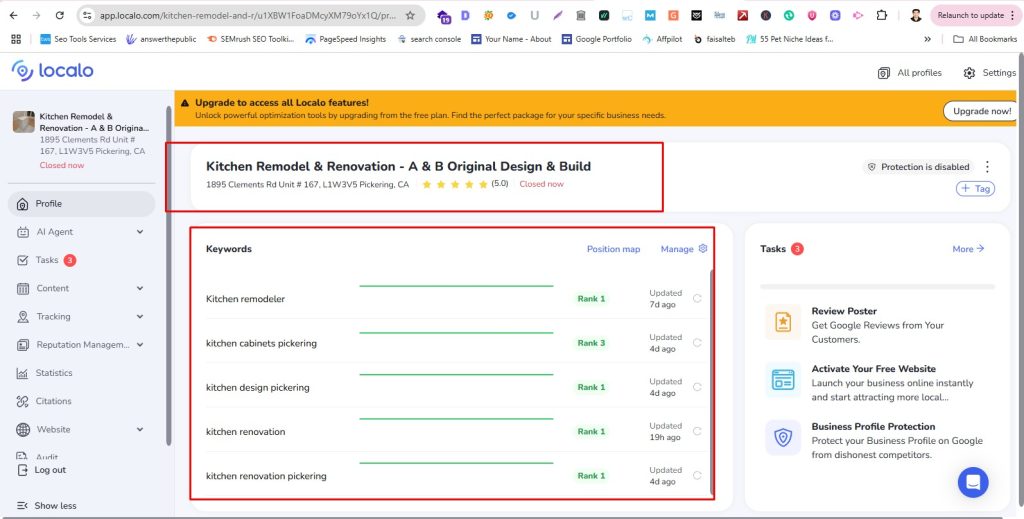Click Upgrade now! button
The width and height of the screenshot is (1024, 519).
(x=981, y=111)
